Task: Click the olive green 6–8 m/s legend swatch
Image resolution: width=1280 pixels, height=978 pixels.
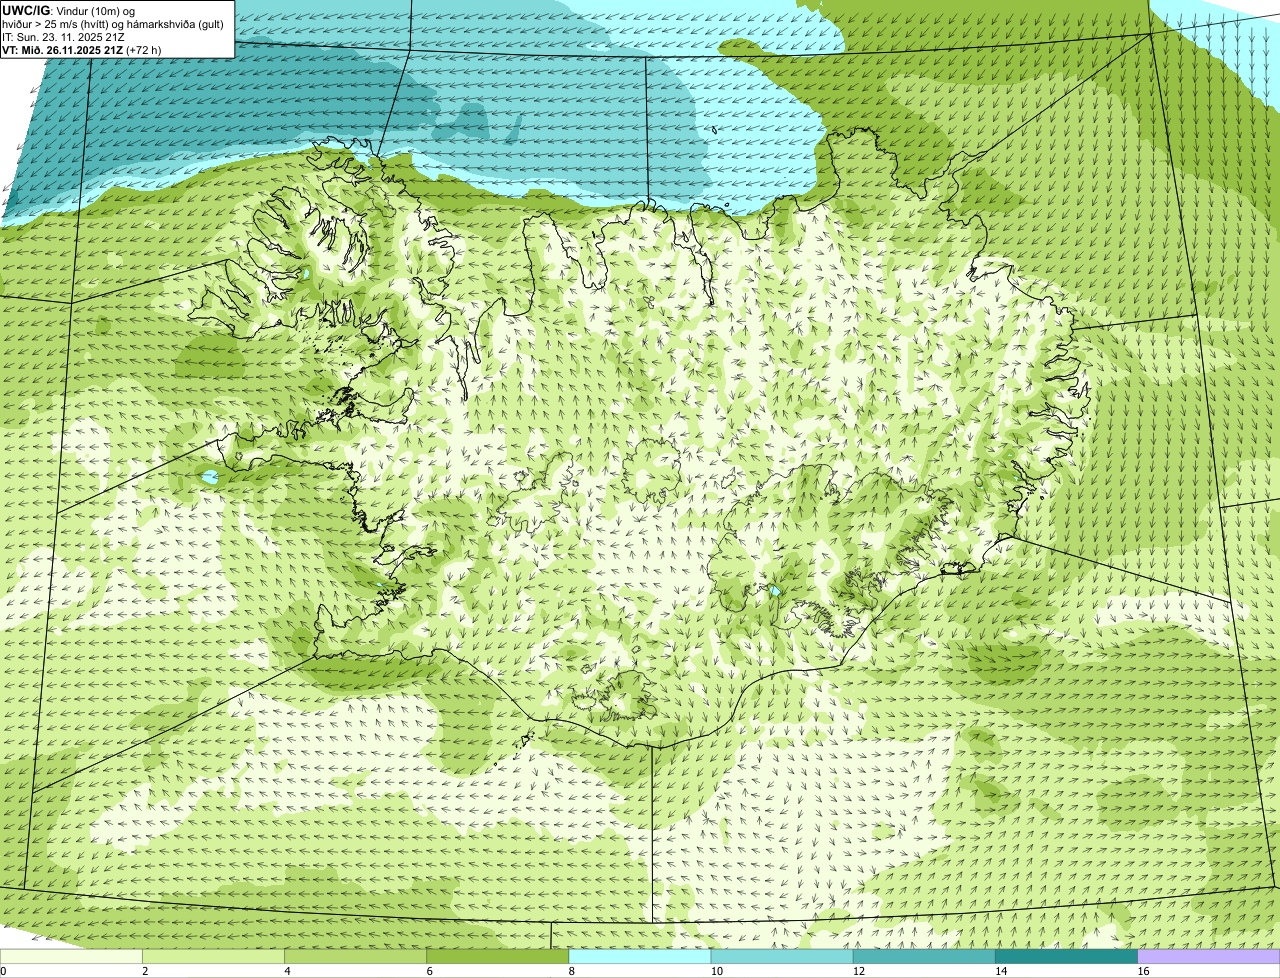Action: tap(498, 957)
